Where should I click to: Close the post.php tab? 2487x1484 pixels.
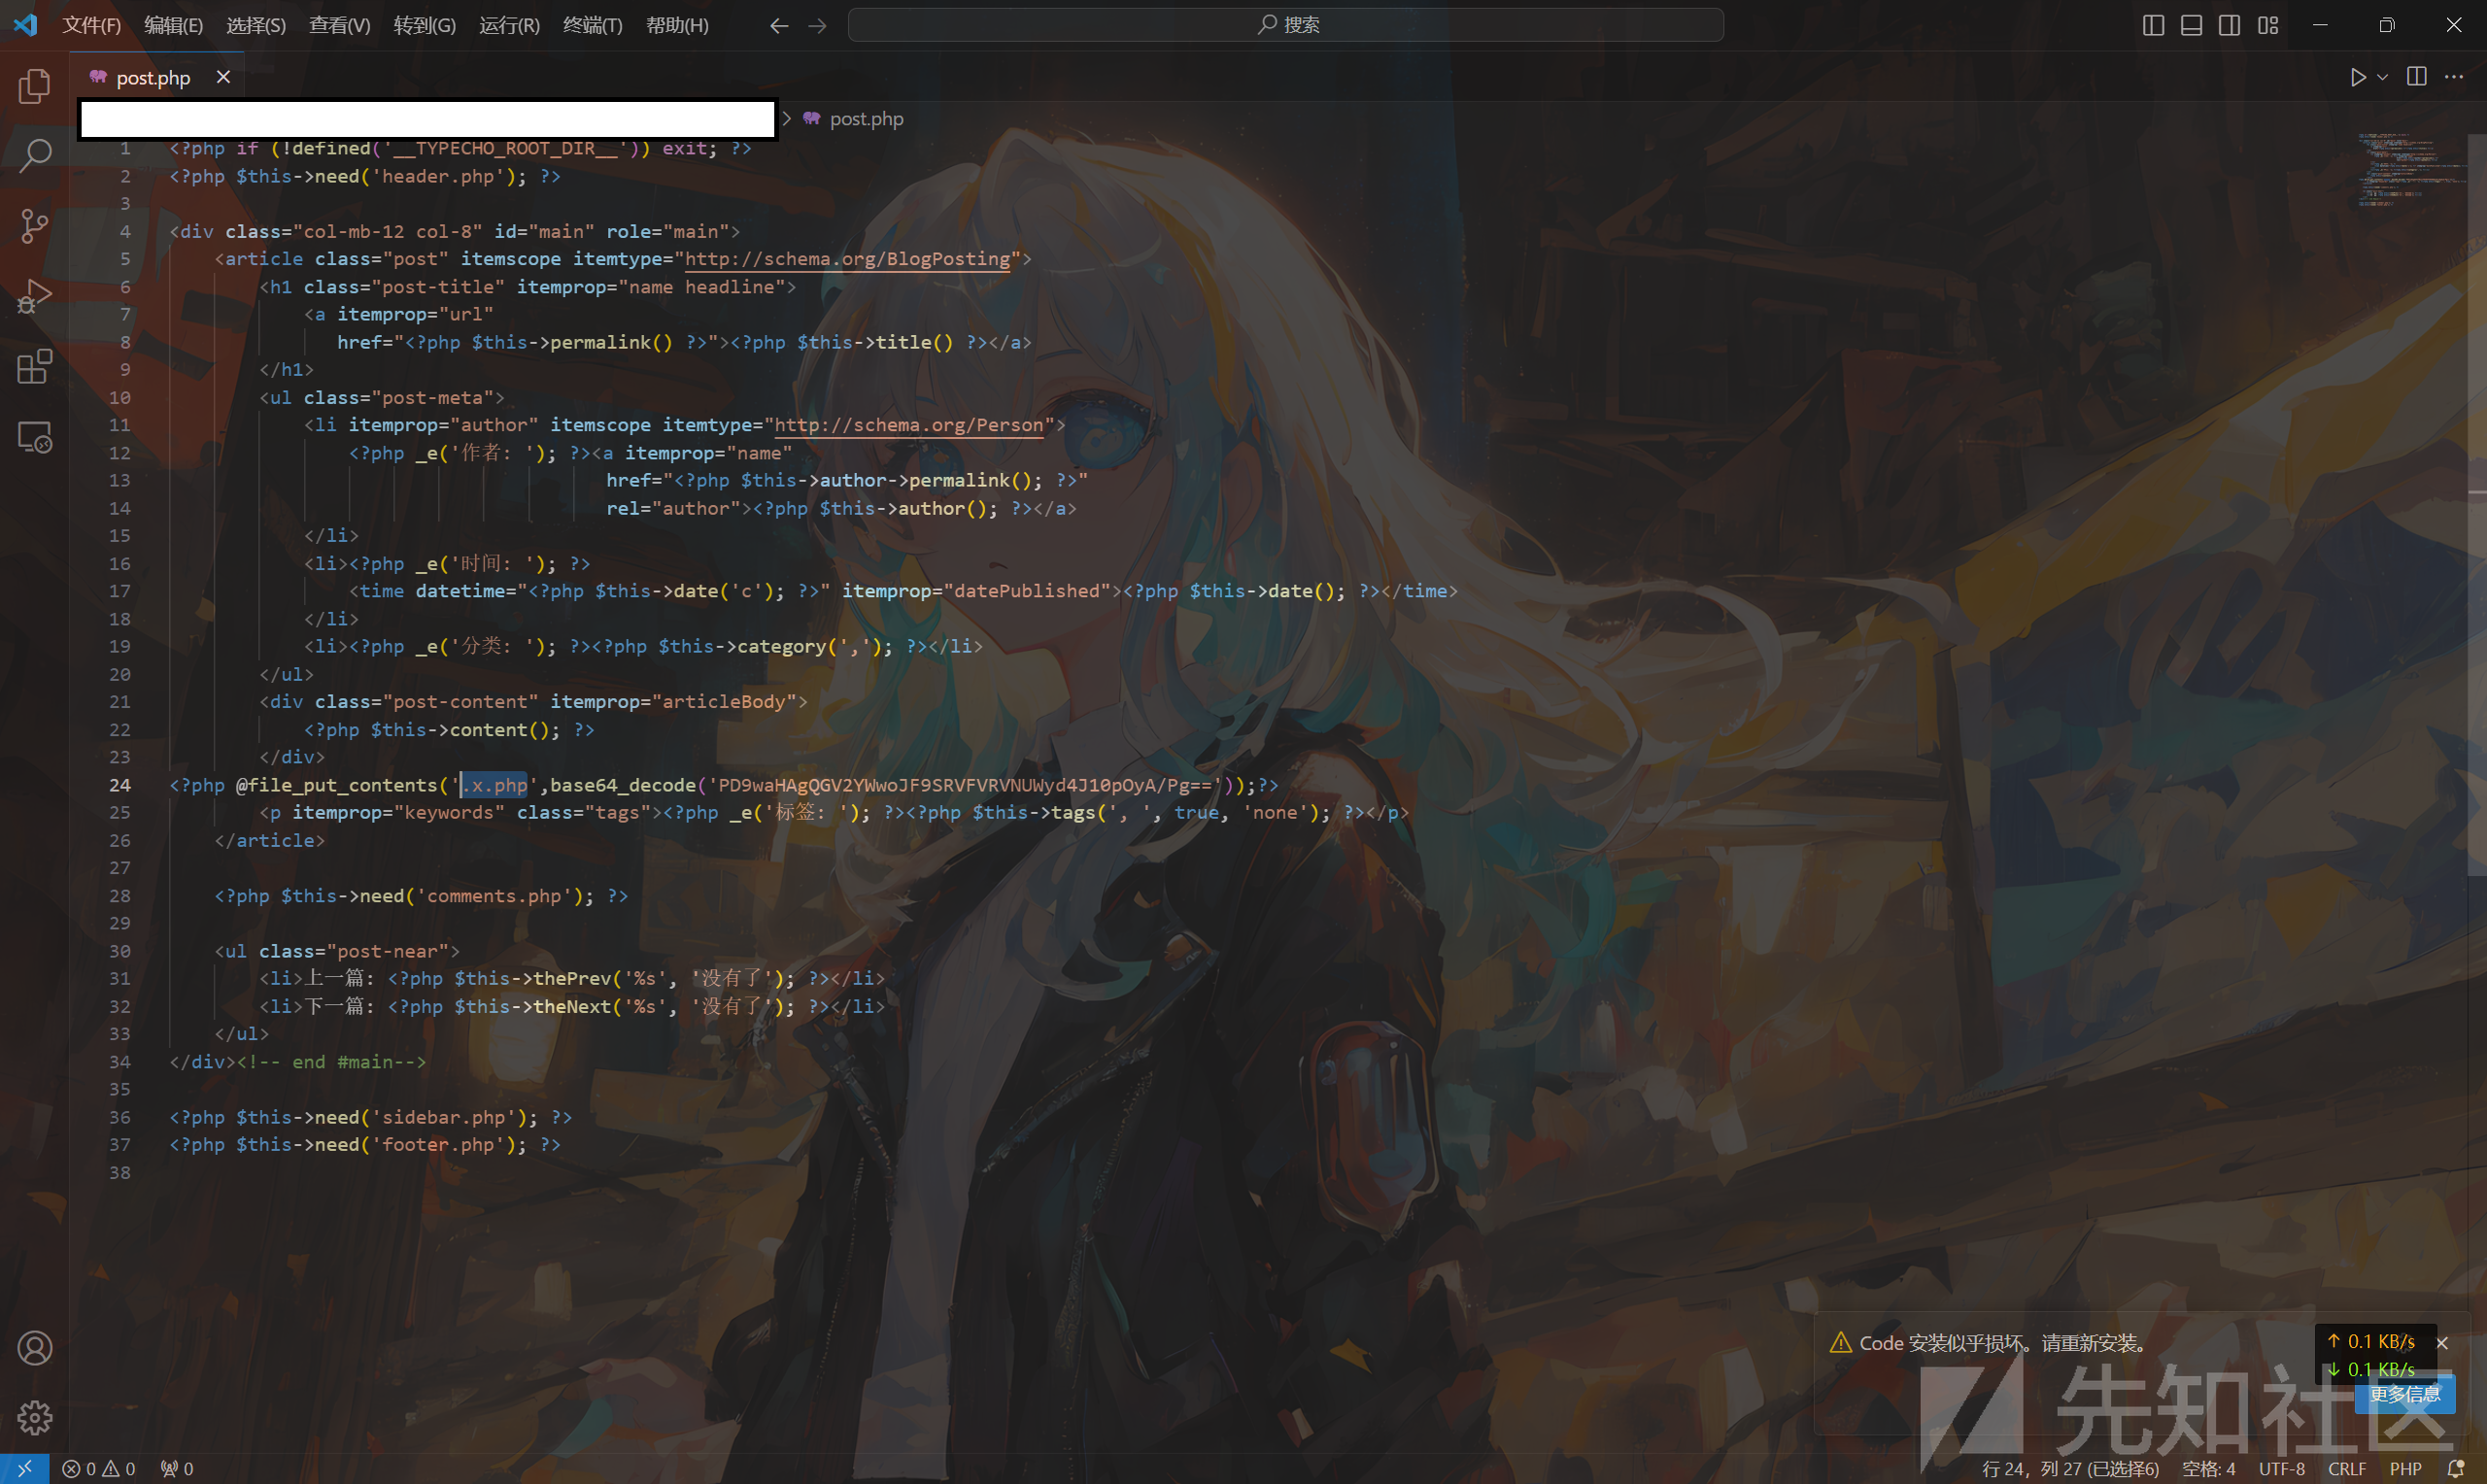(223, 77)
